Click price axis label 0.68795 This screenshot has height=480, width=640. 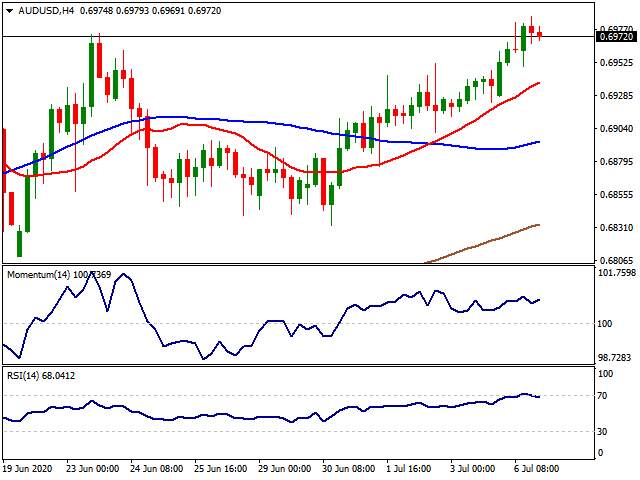616,162
